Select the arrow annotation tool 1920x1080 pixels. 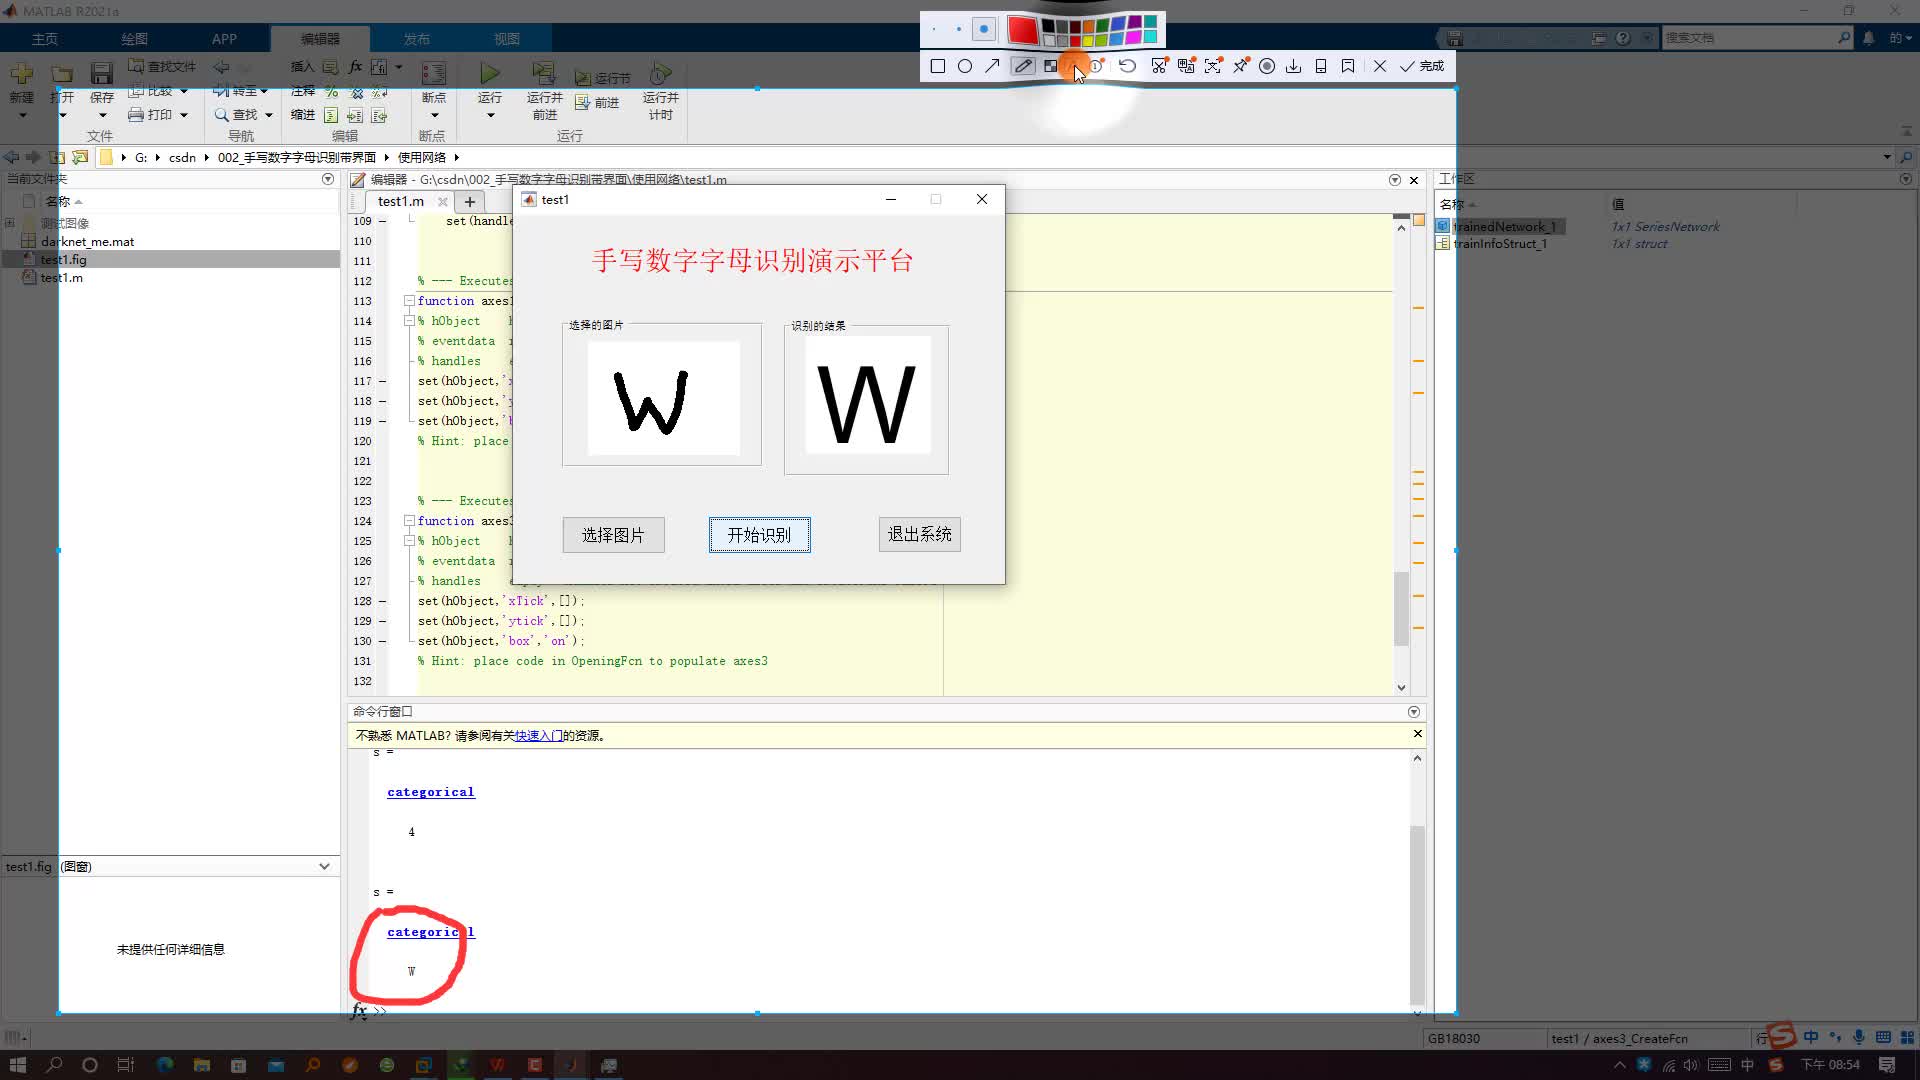[992, 66]
